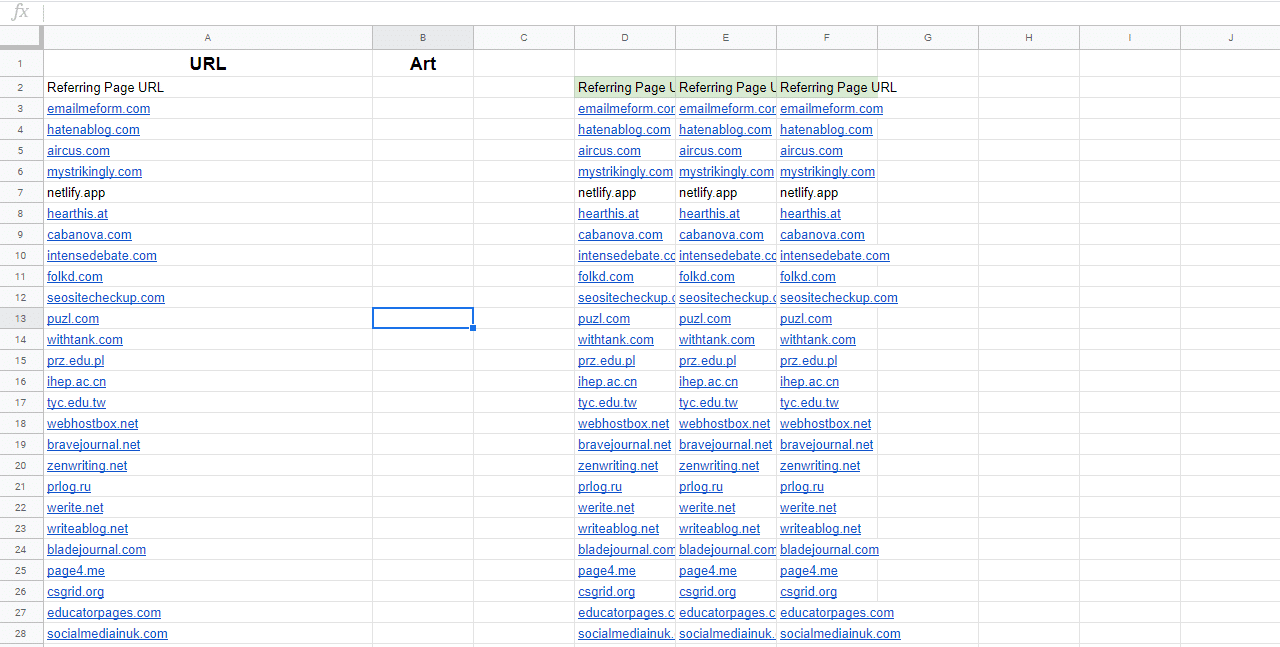The width and height of the screenshot is (1280, 647).
Task: Click the selected cell B13
Action: pos(423,318)
